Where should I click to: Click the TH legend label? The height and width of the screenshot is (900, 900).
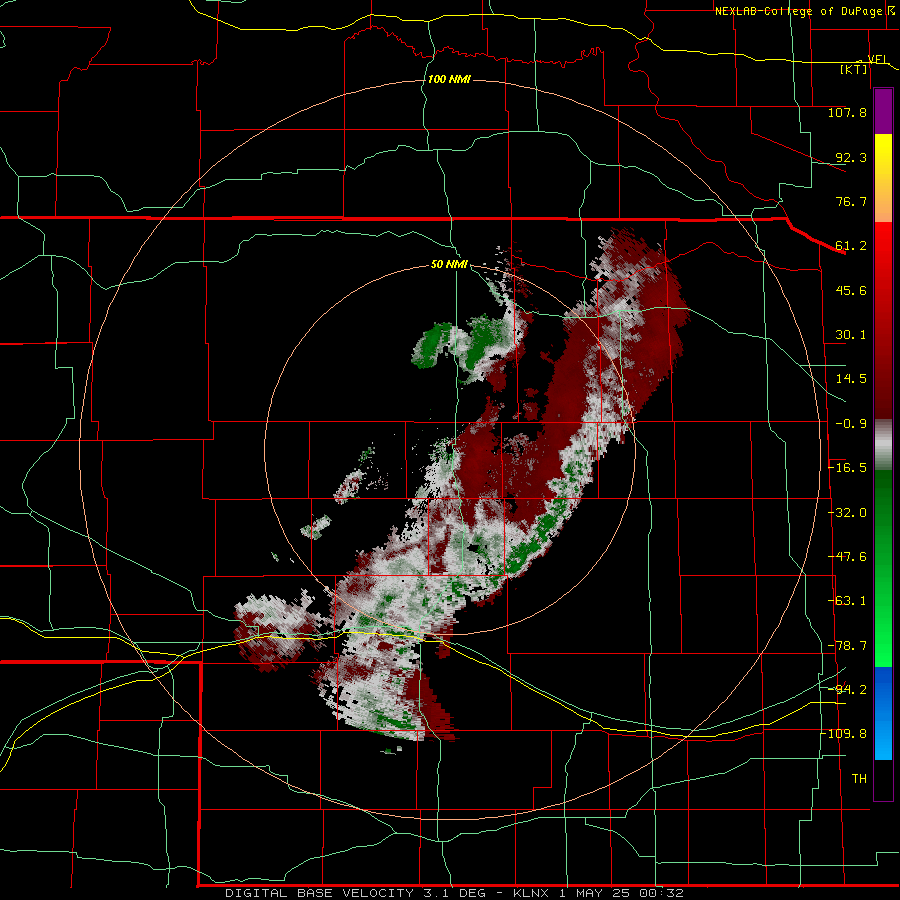tap(859, 779)
